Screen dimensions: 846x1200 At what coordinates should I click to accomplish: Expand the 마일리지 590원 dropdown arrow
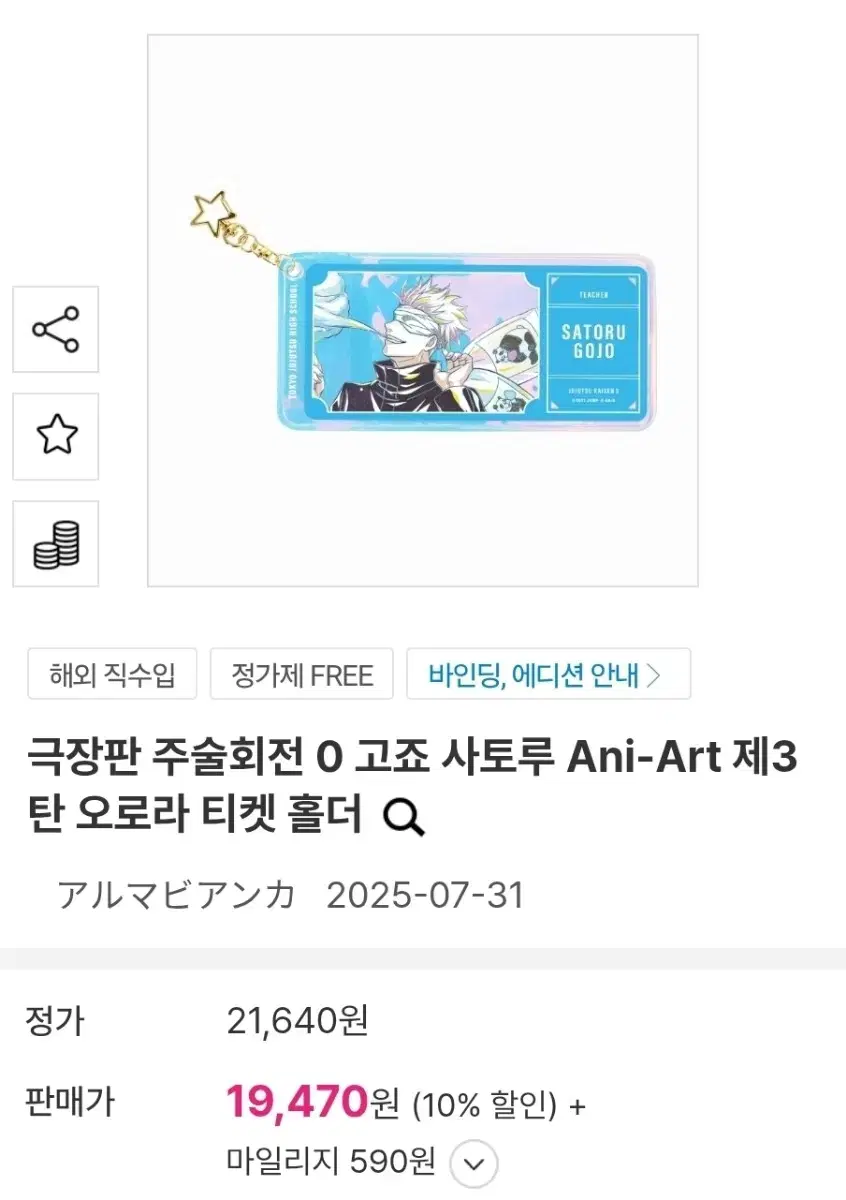[474, 1164]
